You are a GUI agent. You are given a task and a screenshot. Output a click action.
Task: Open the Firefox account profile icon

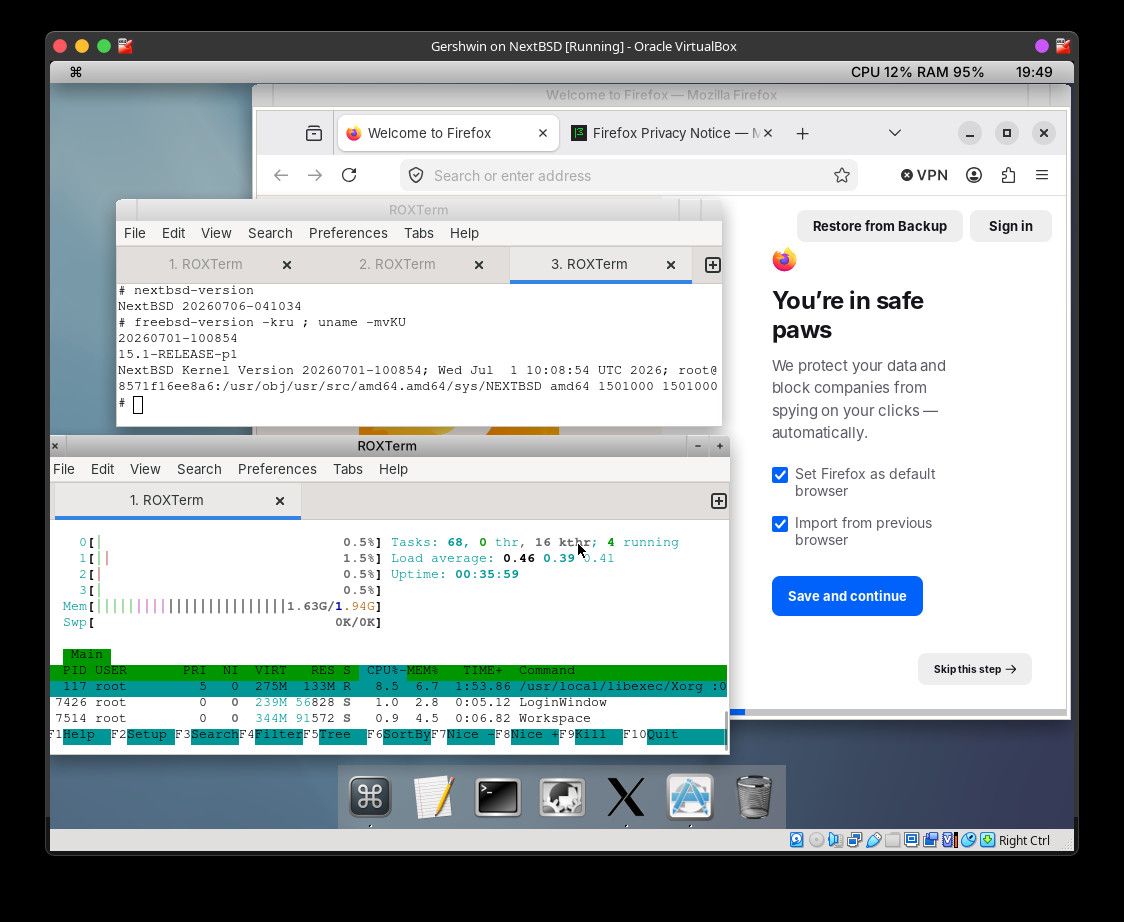[x=973, y=175]
